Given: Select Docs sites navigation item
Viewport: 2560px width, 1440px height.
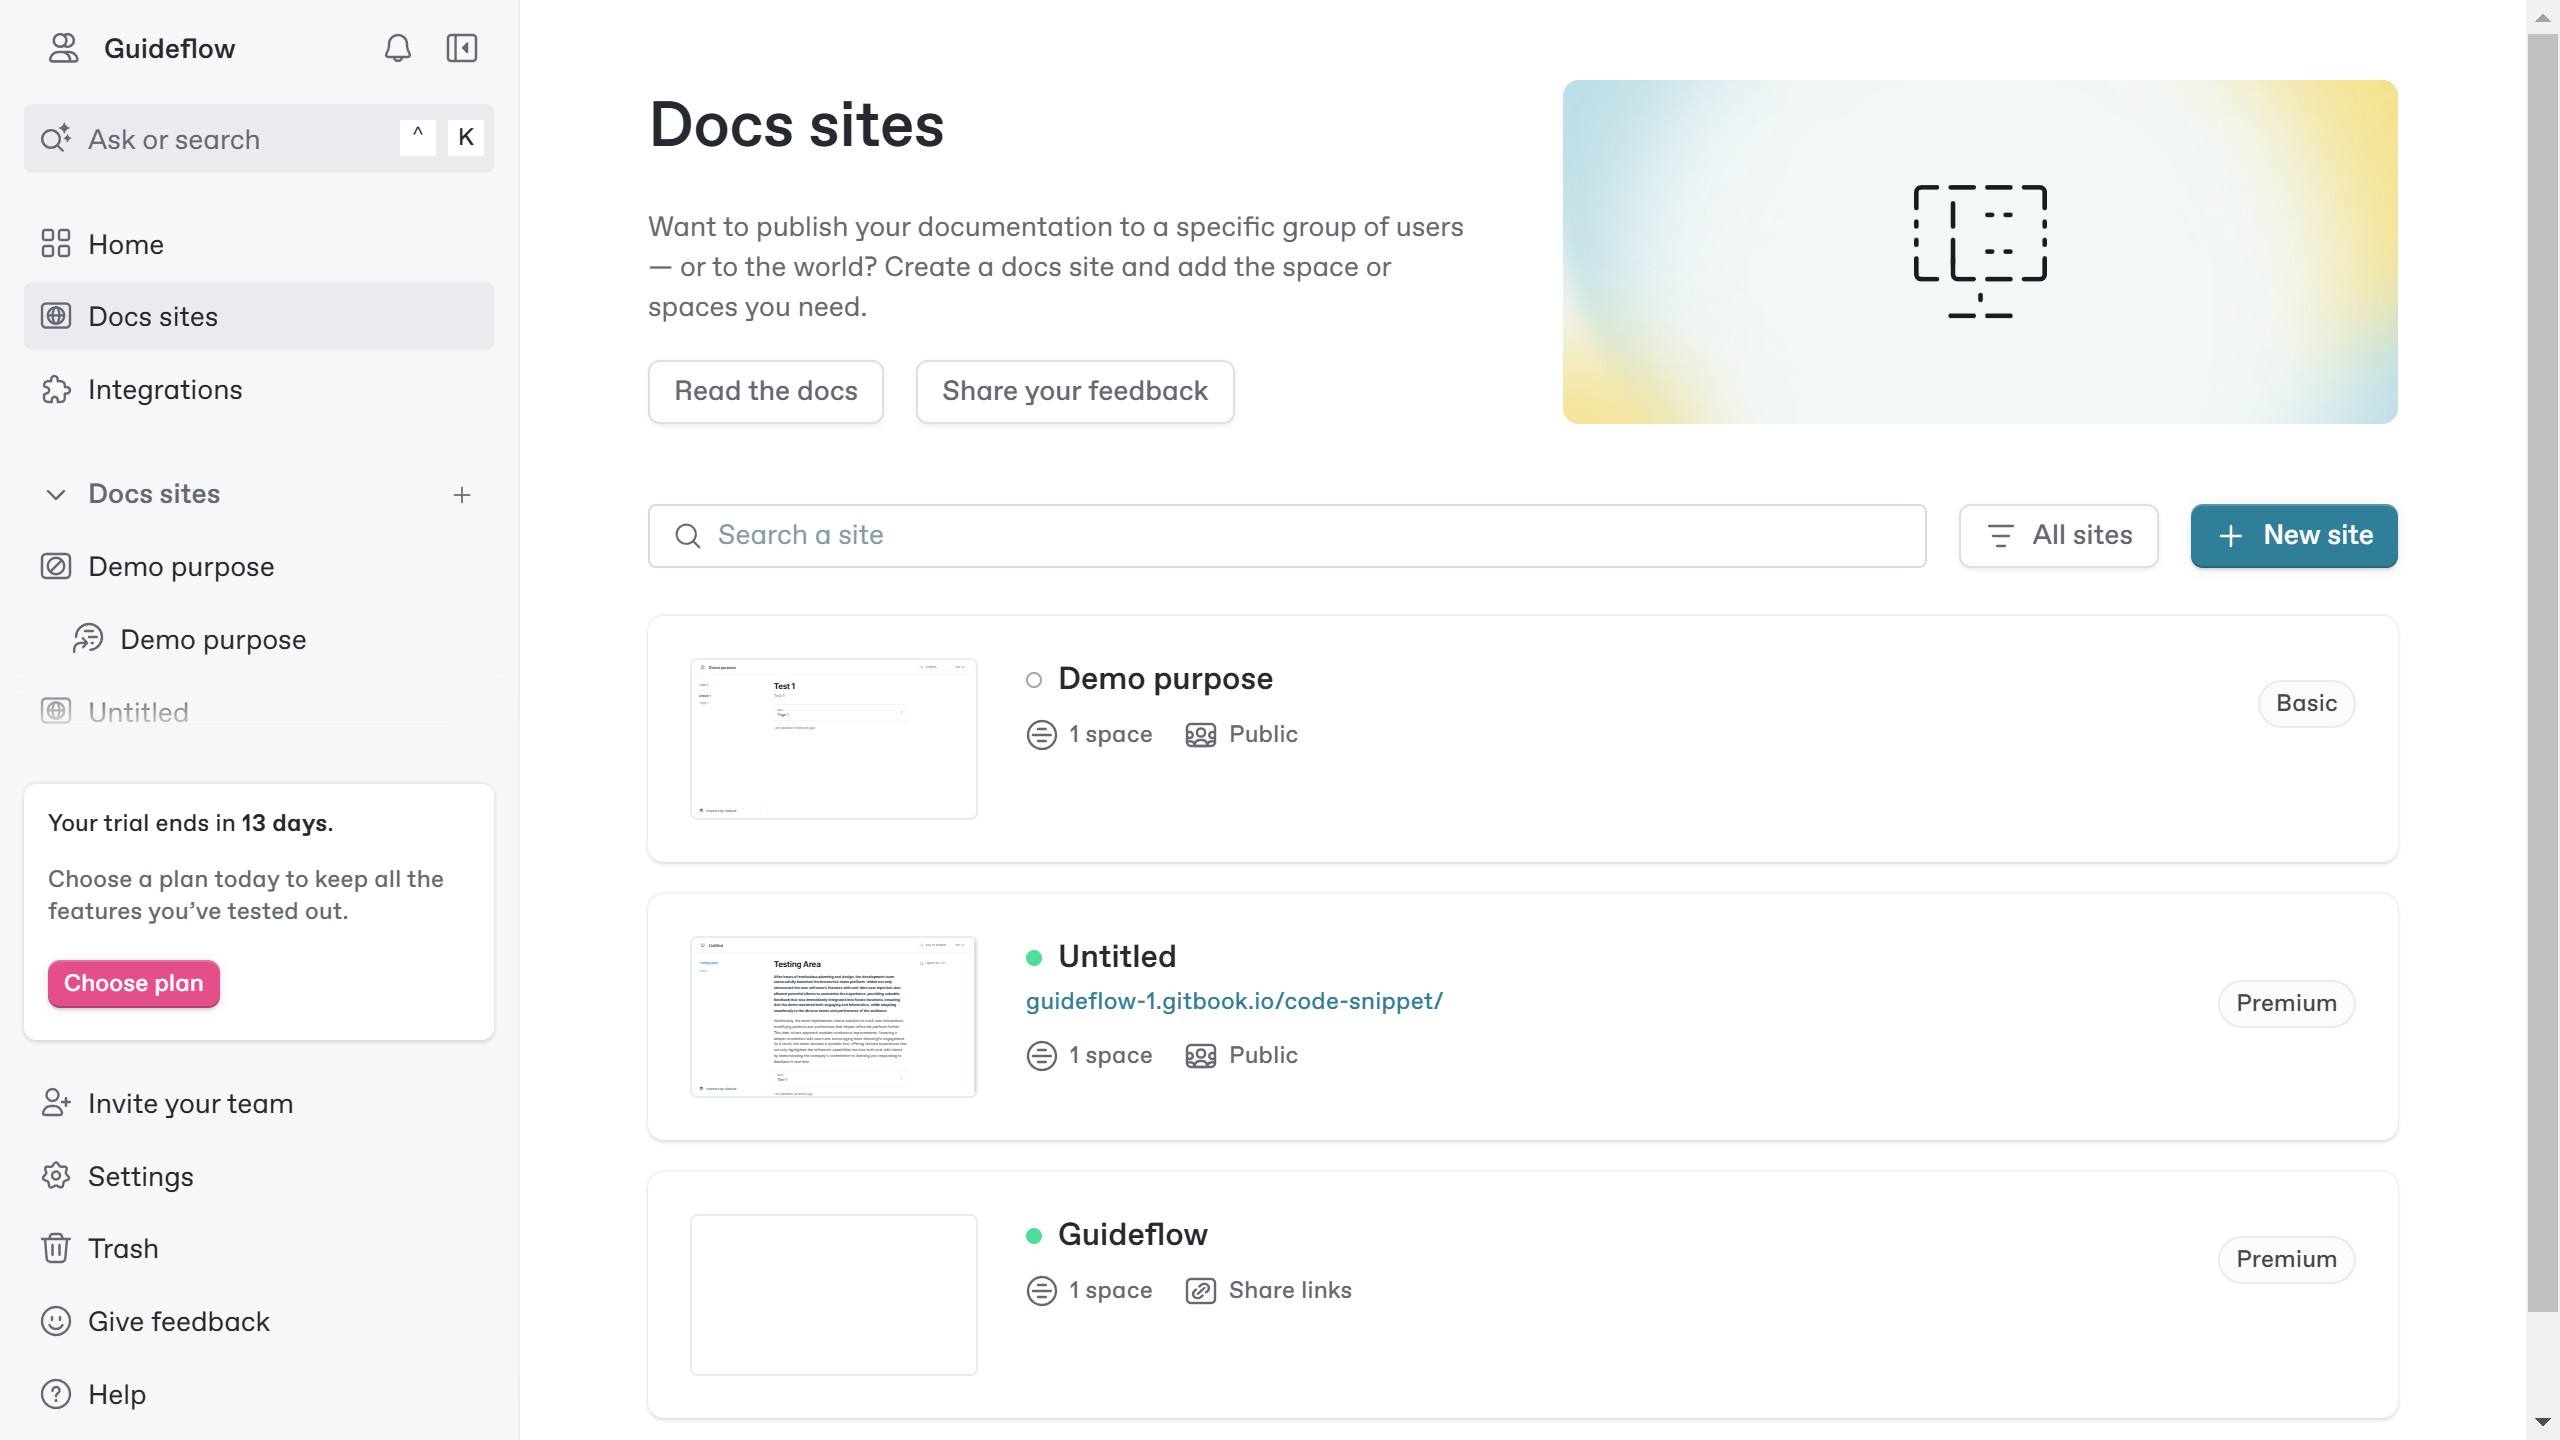Looking at the screenshot, I should [x=258, y=316].
